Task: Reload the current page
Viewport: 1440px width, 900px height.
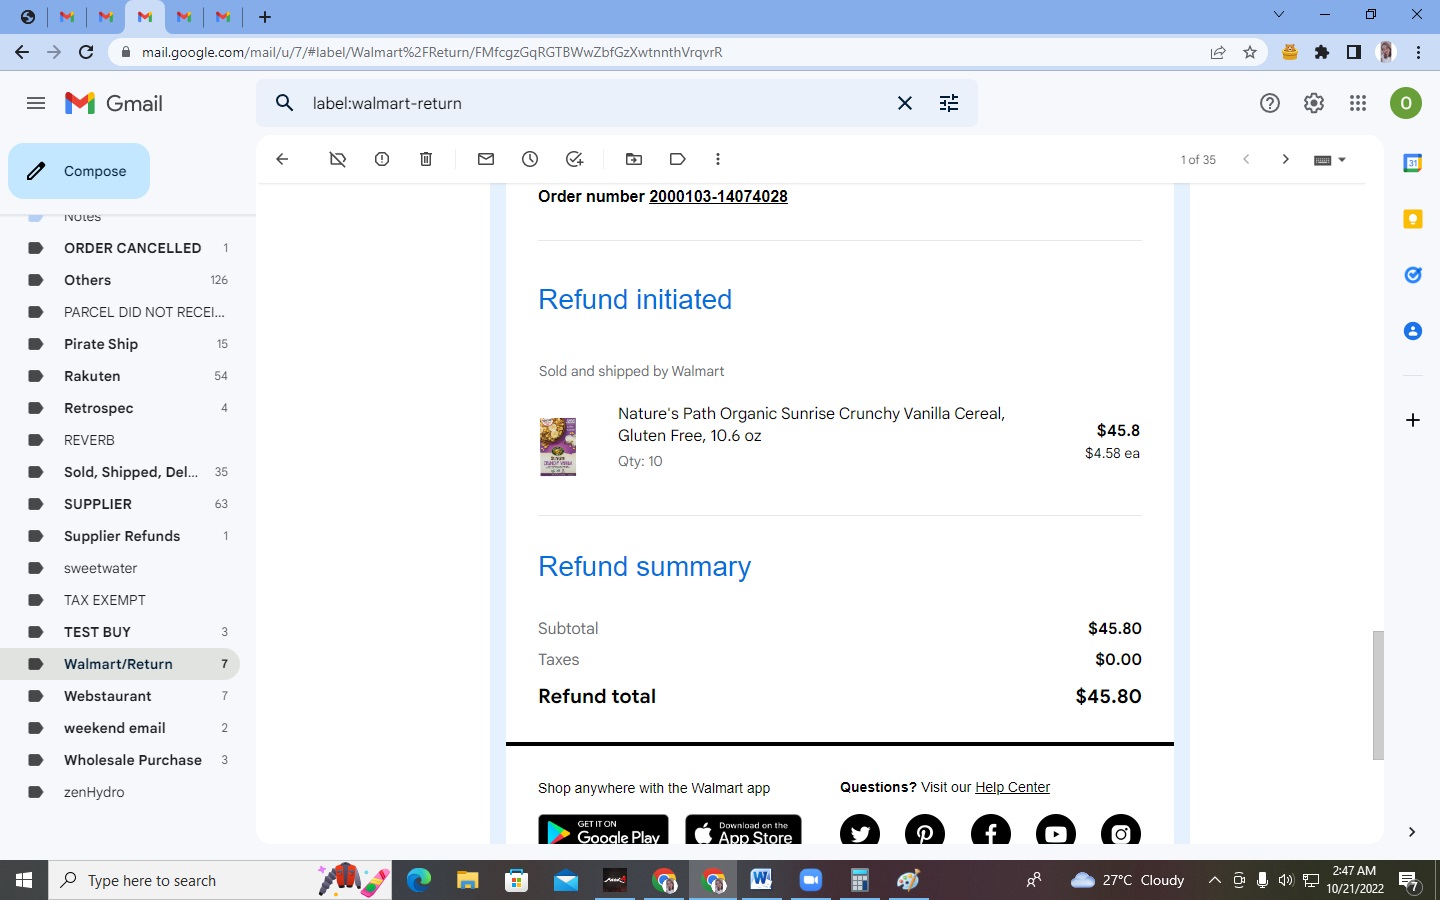Action: (x=86, y=52)
